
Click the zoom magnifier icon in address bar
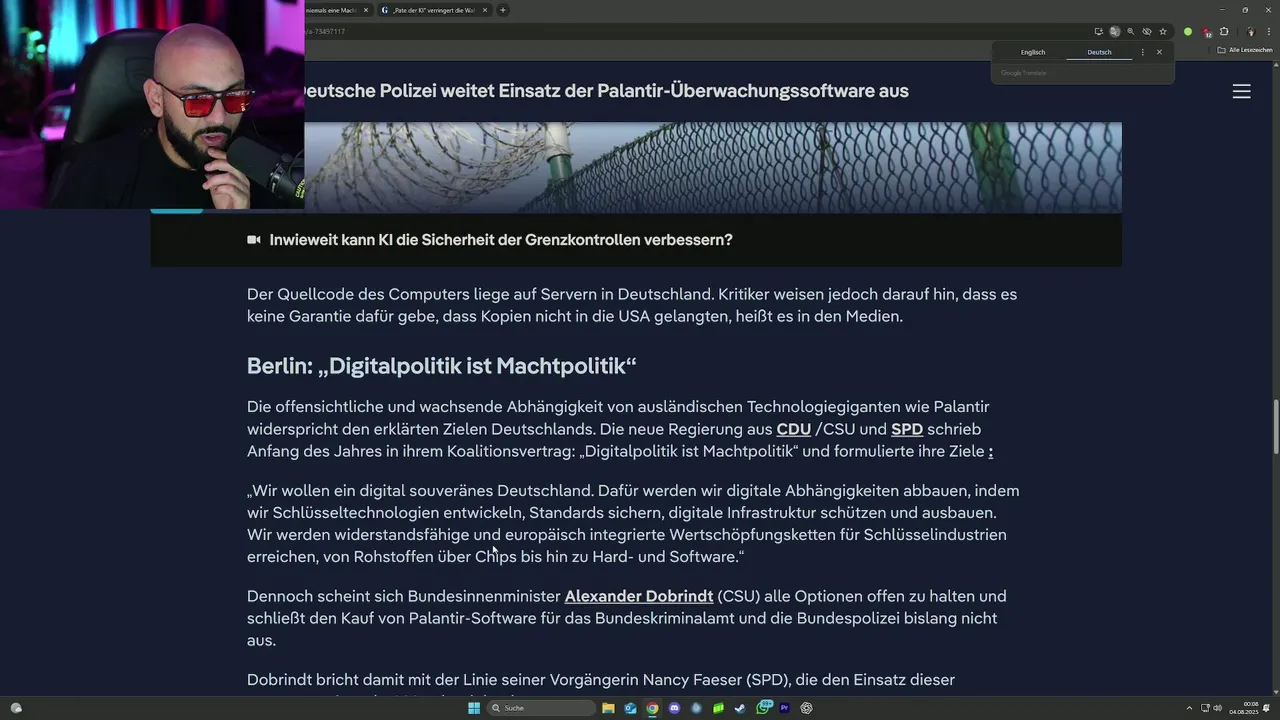[x=1131, y=31]
